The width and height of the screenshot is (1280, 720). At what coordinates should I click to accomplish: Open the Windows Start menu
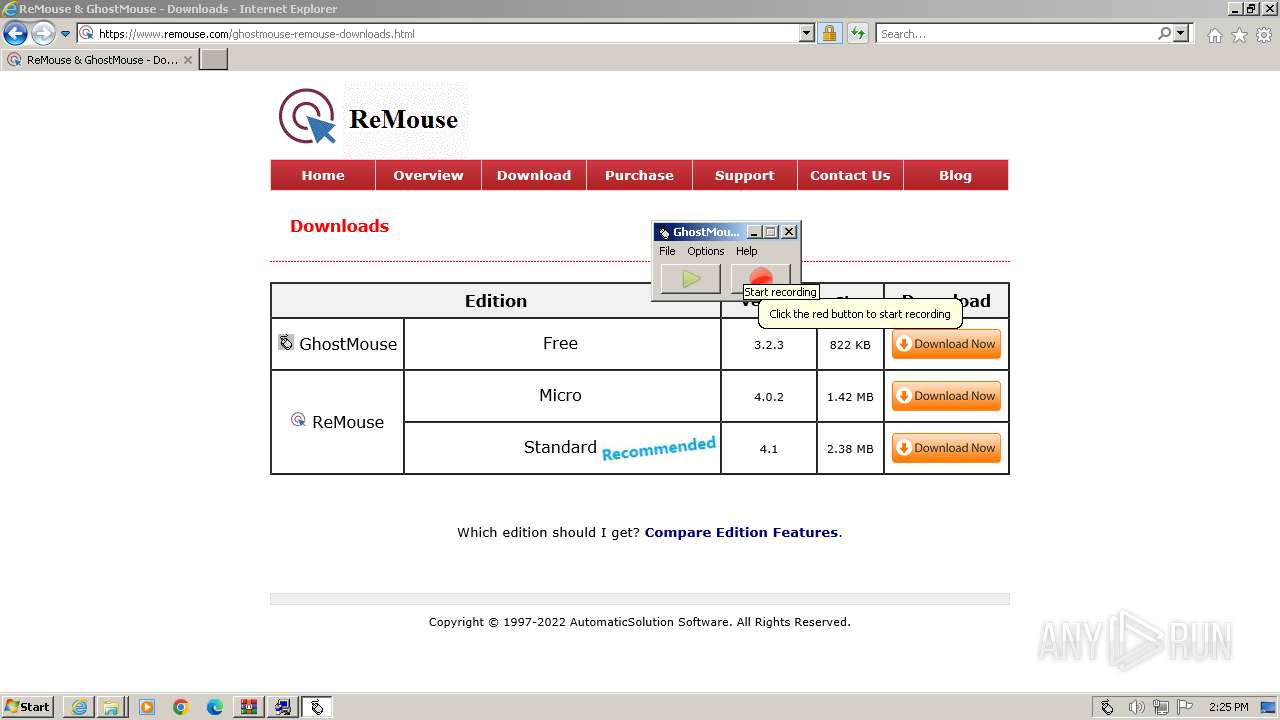click(28, 707)
